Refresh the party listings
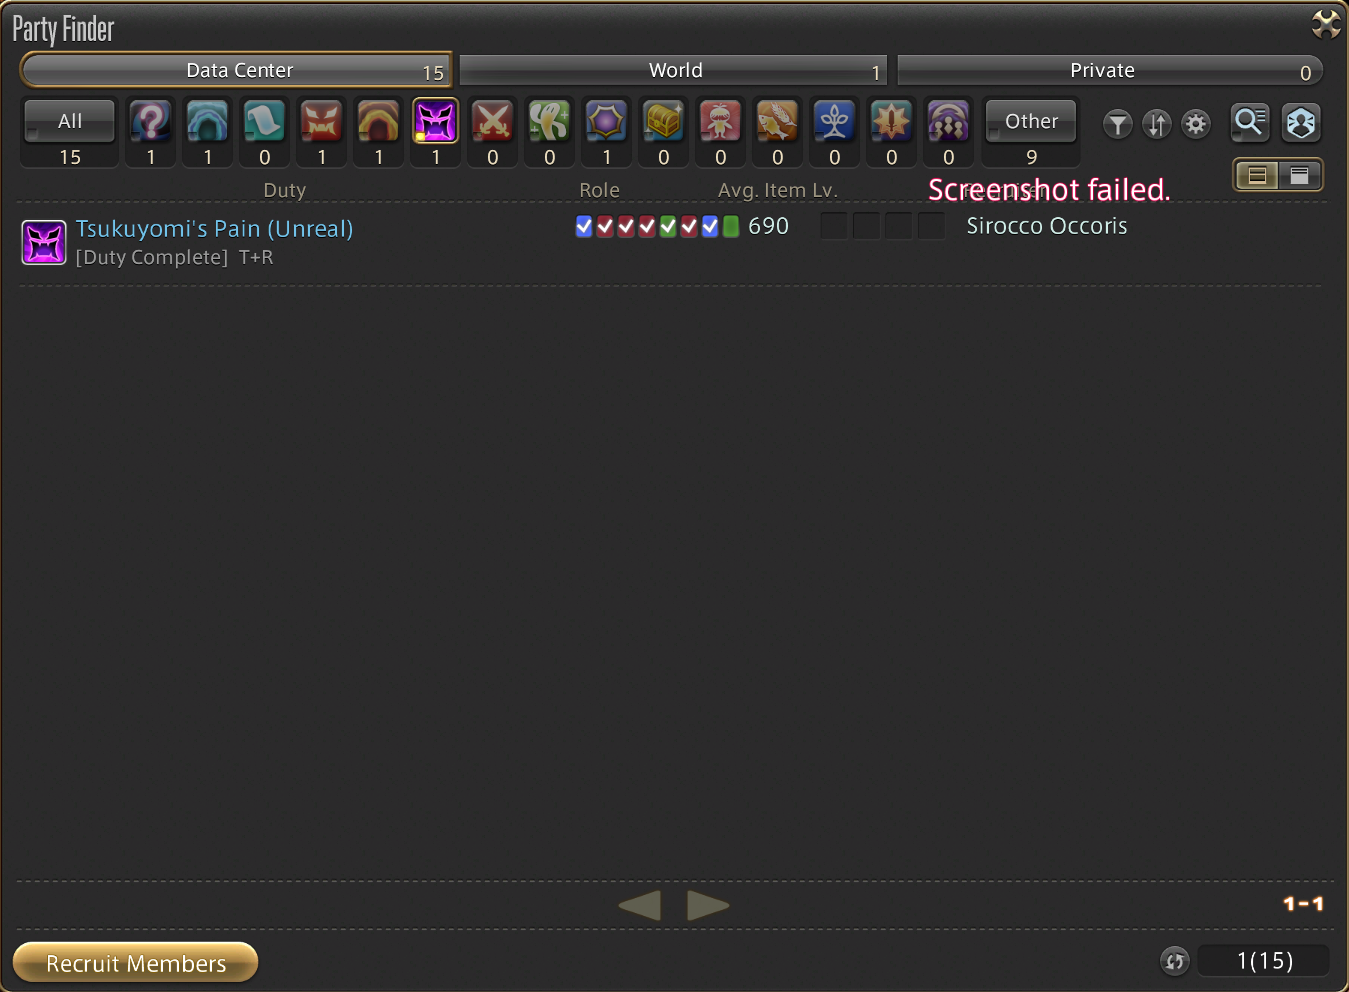 point(1175,961)
